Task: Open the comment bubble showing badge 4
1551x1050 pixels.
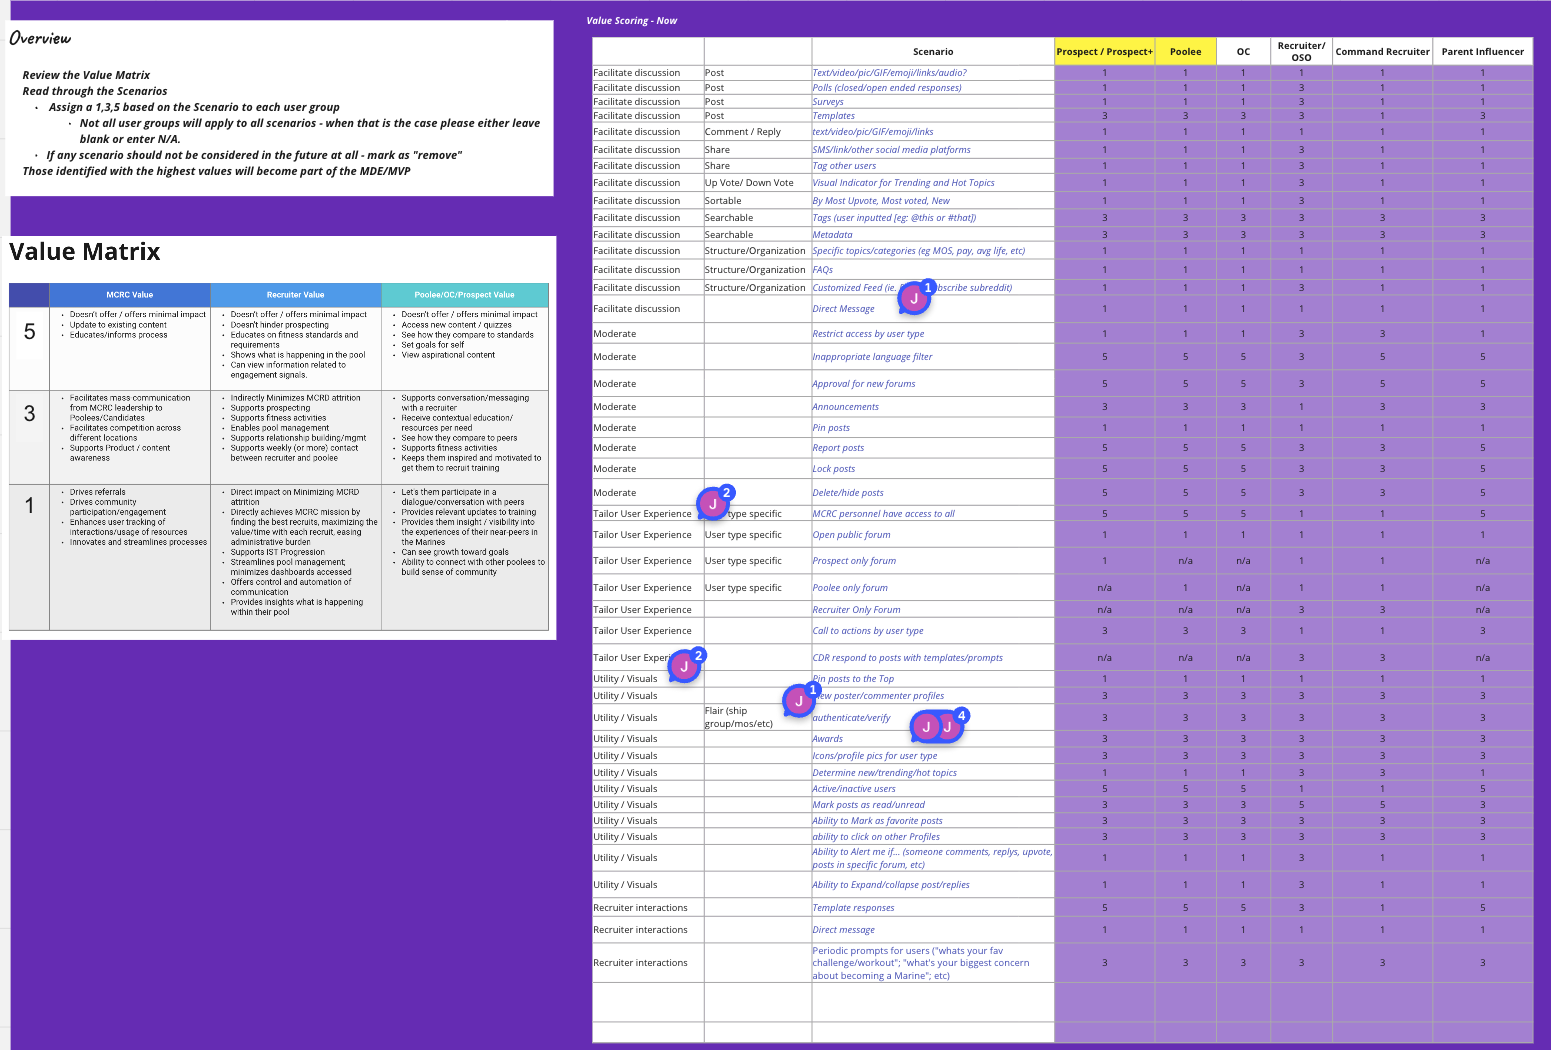Action: click(937, 727)
